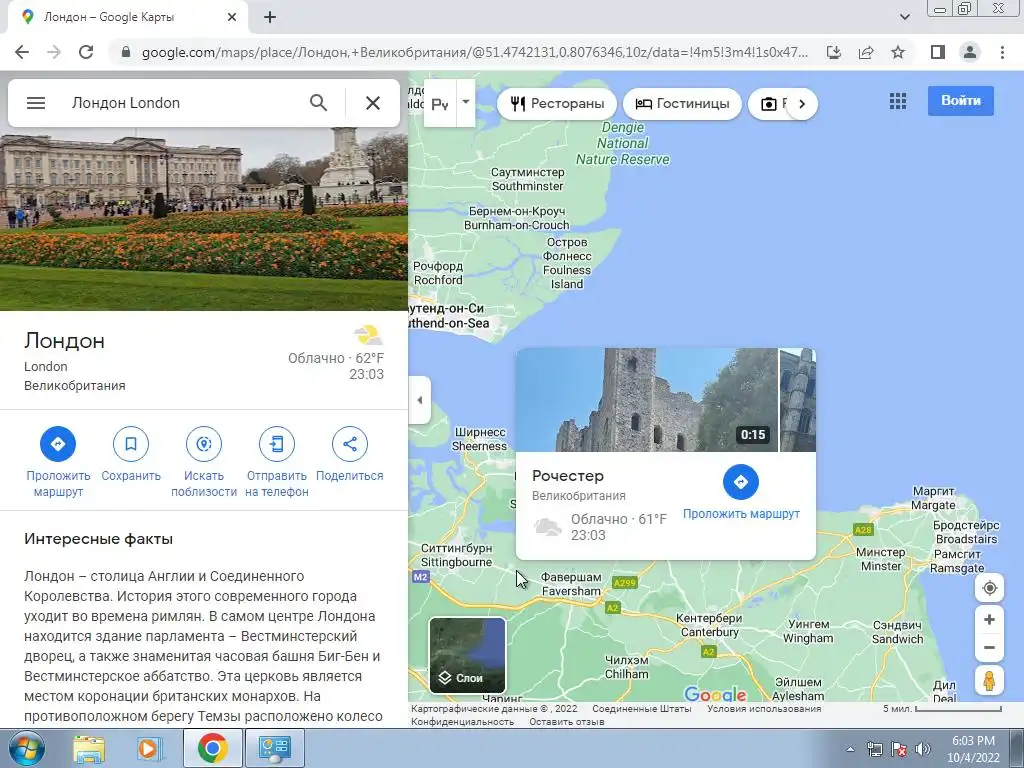This screenshot has width=1024, height=768.
Task: Bookmark the page with the star icon
Action: [898, 52]
